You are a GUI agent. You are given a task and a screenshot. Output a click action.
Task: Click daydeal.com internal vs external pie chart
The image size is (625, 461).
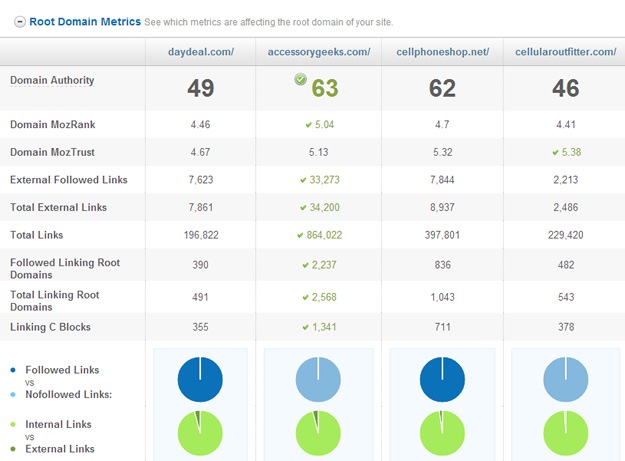coord(200,433)
